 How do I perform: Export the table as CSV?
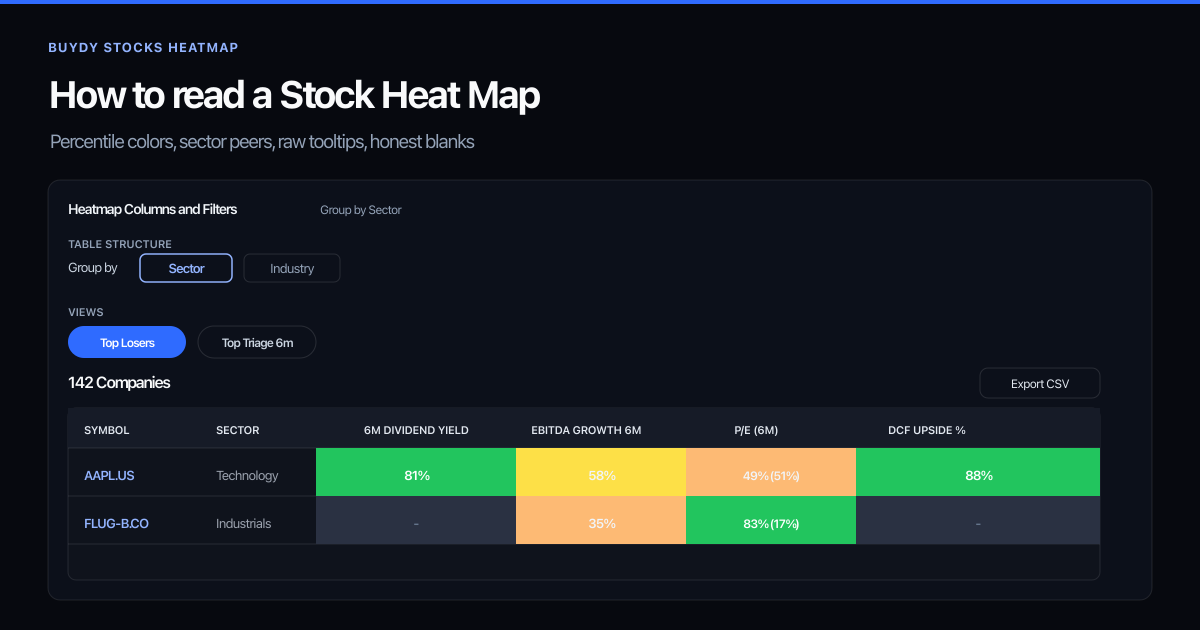1040,384
